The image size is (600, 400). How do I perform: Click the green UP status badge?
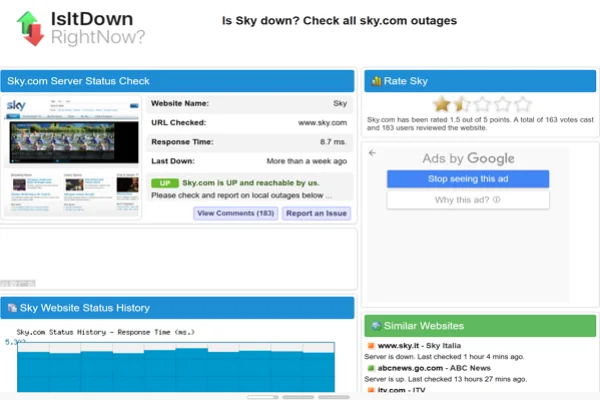[165, 183]
